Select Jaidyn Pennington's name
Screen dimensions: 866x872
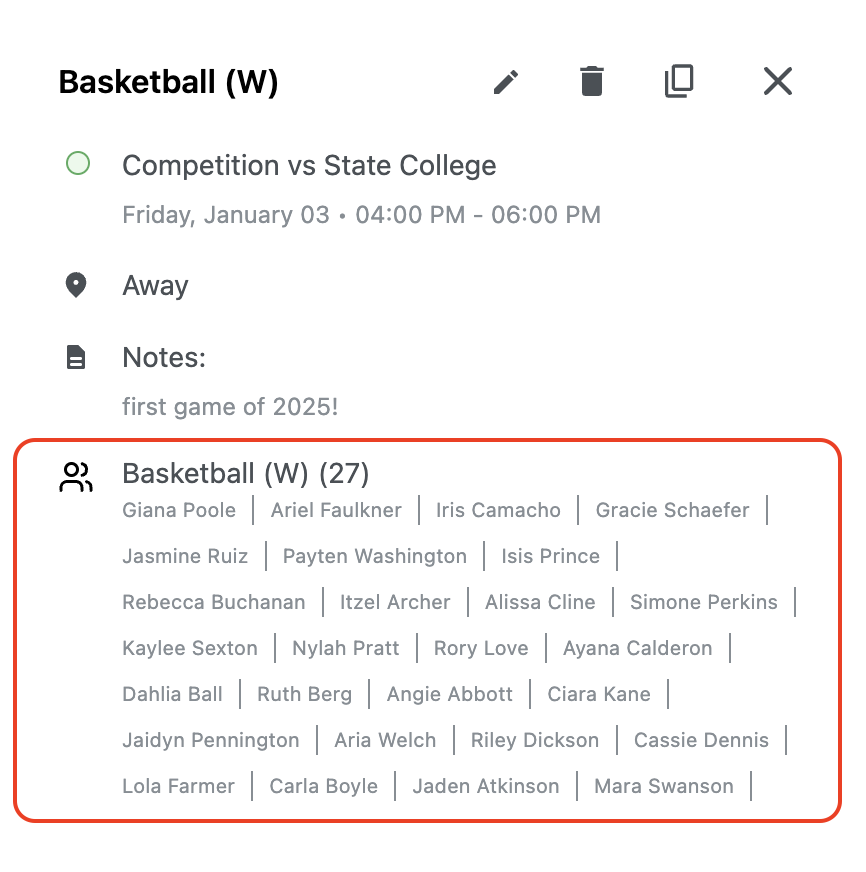point(211,740)
